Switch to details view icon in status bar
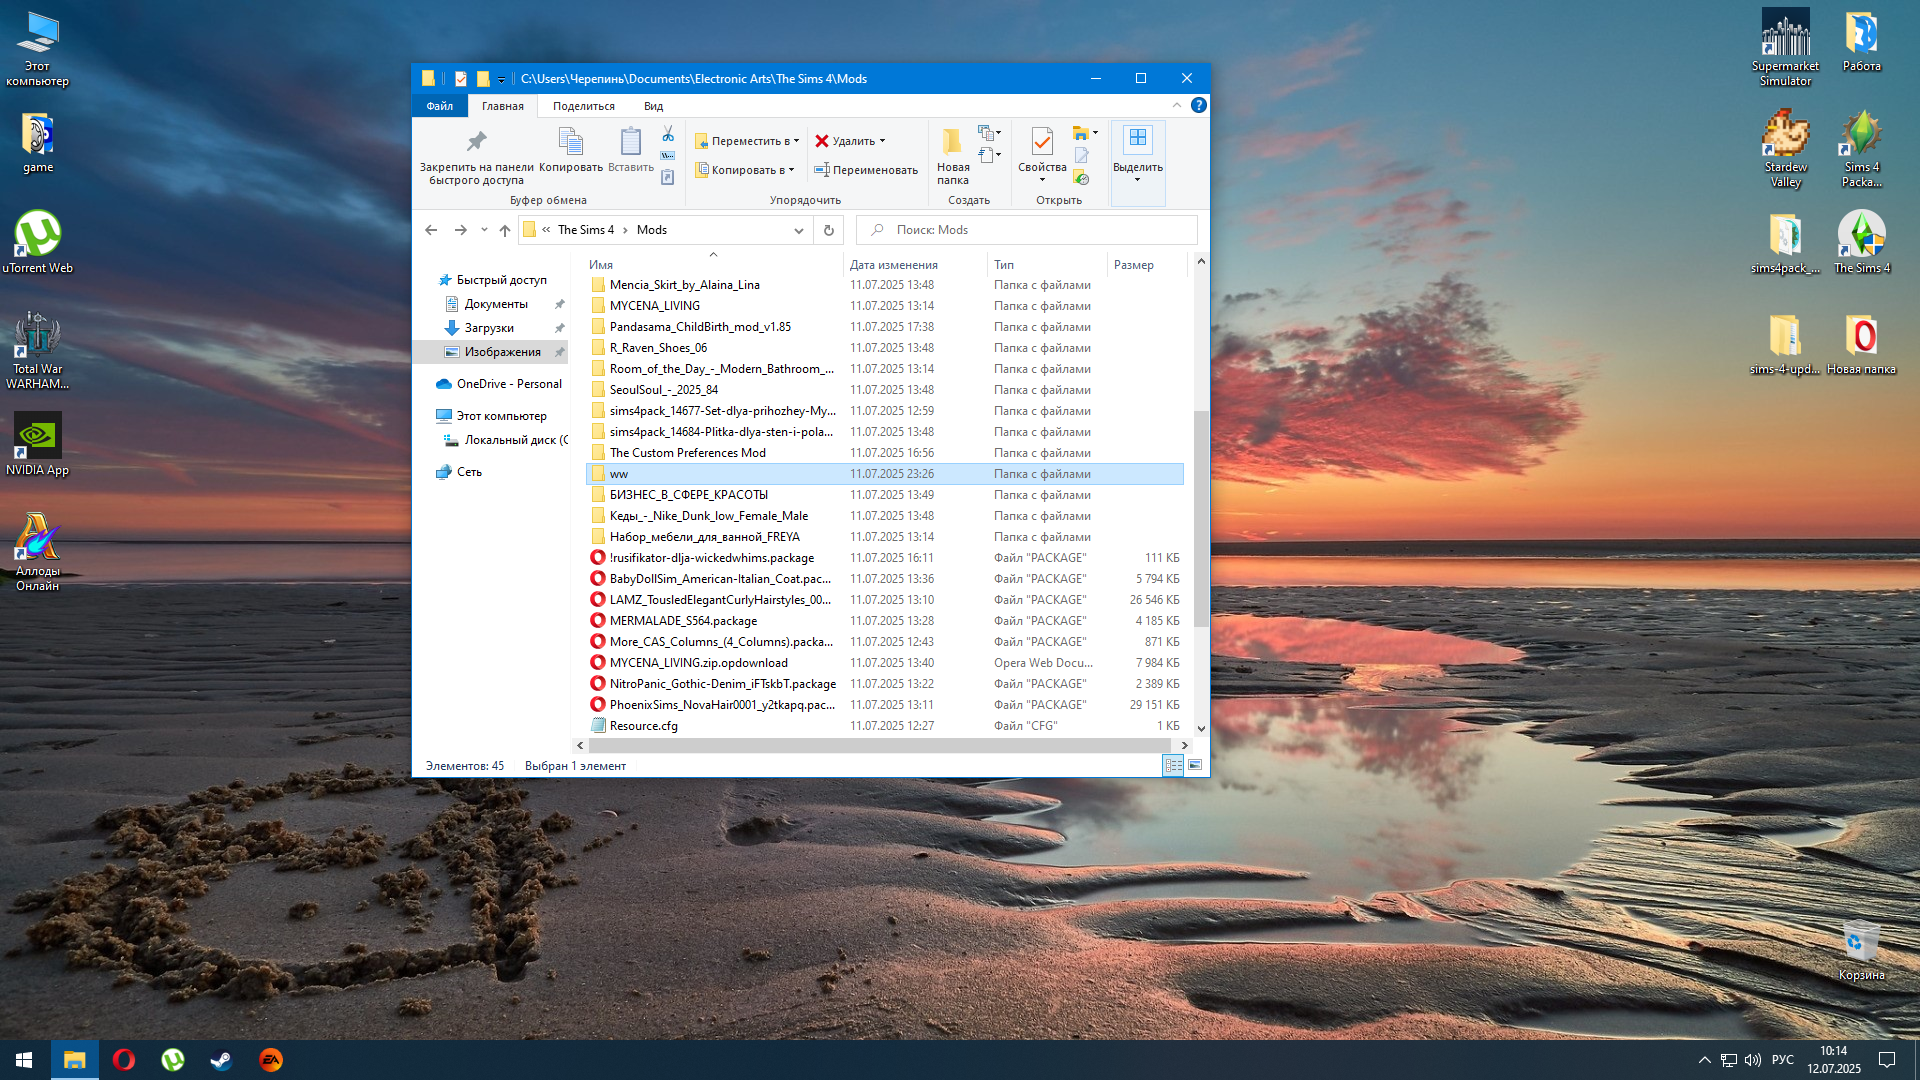Image resolution: width=1920 pixels, height=1080 pixels. click(x=1173, y=765)
